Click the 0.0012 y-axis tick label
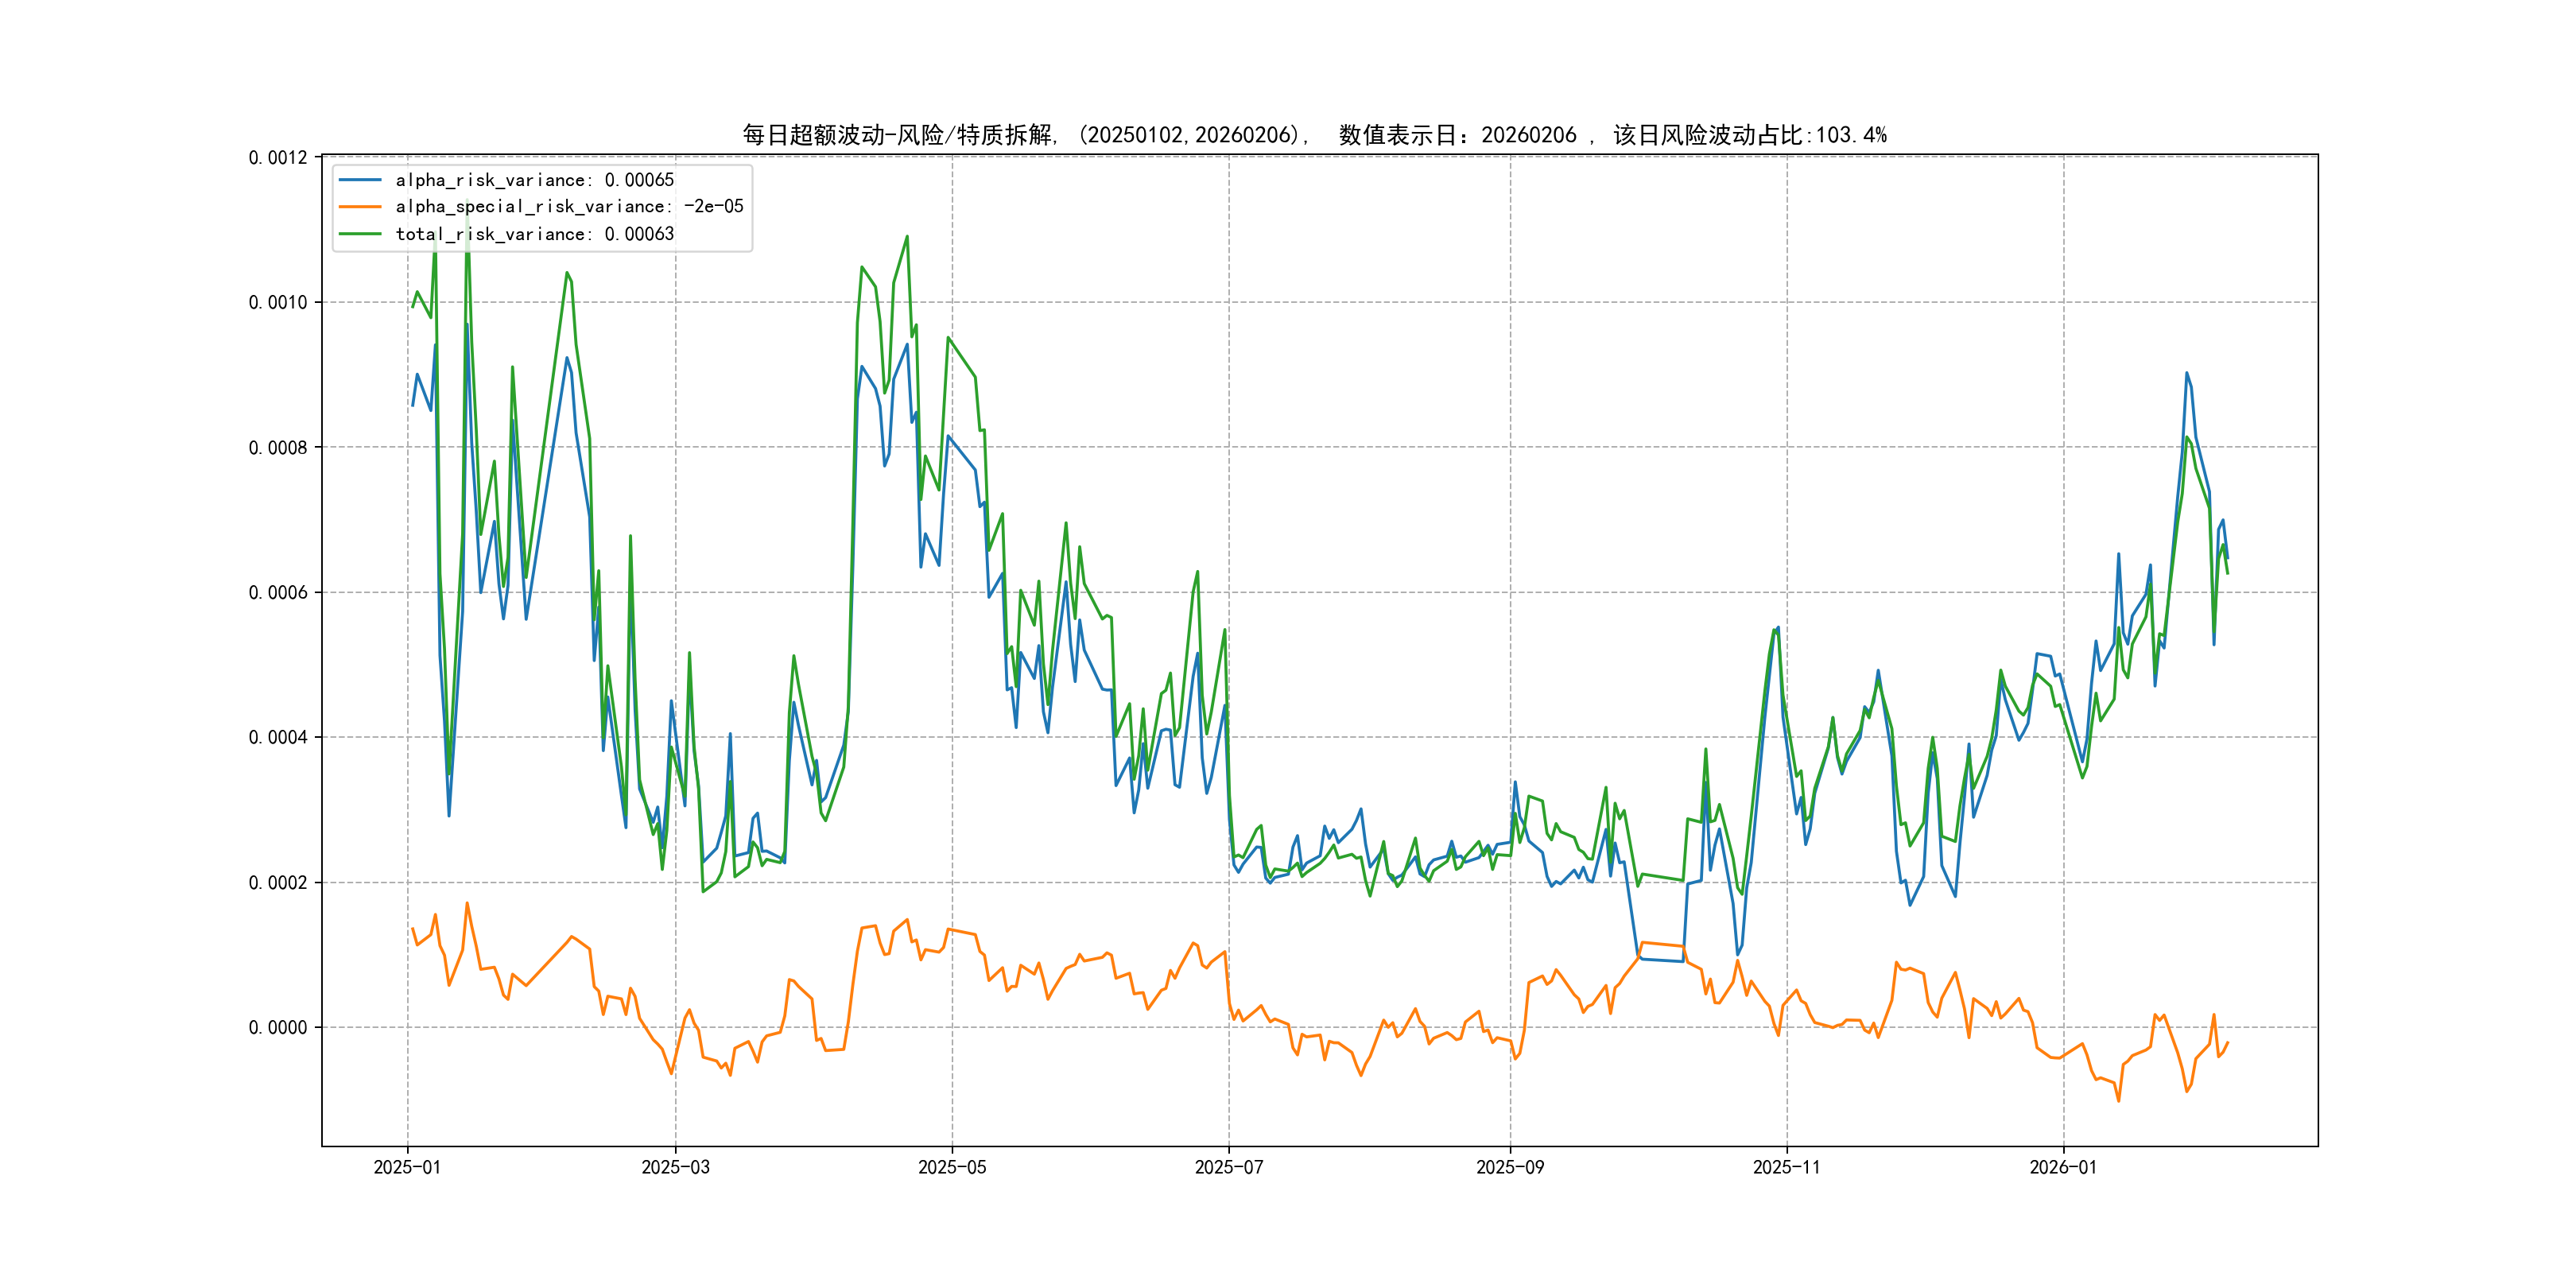The width and height of the screenshot is (2576, 1288). point(278,158)
